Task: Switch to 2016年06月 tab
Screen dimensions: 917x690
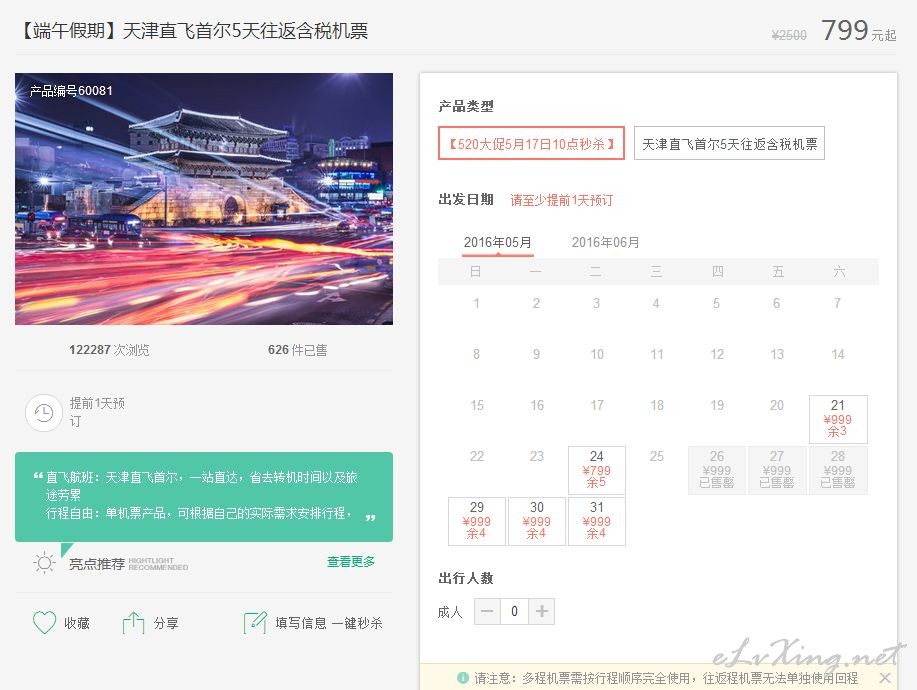Action: pyautogui.click(x=605, y=243)
